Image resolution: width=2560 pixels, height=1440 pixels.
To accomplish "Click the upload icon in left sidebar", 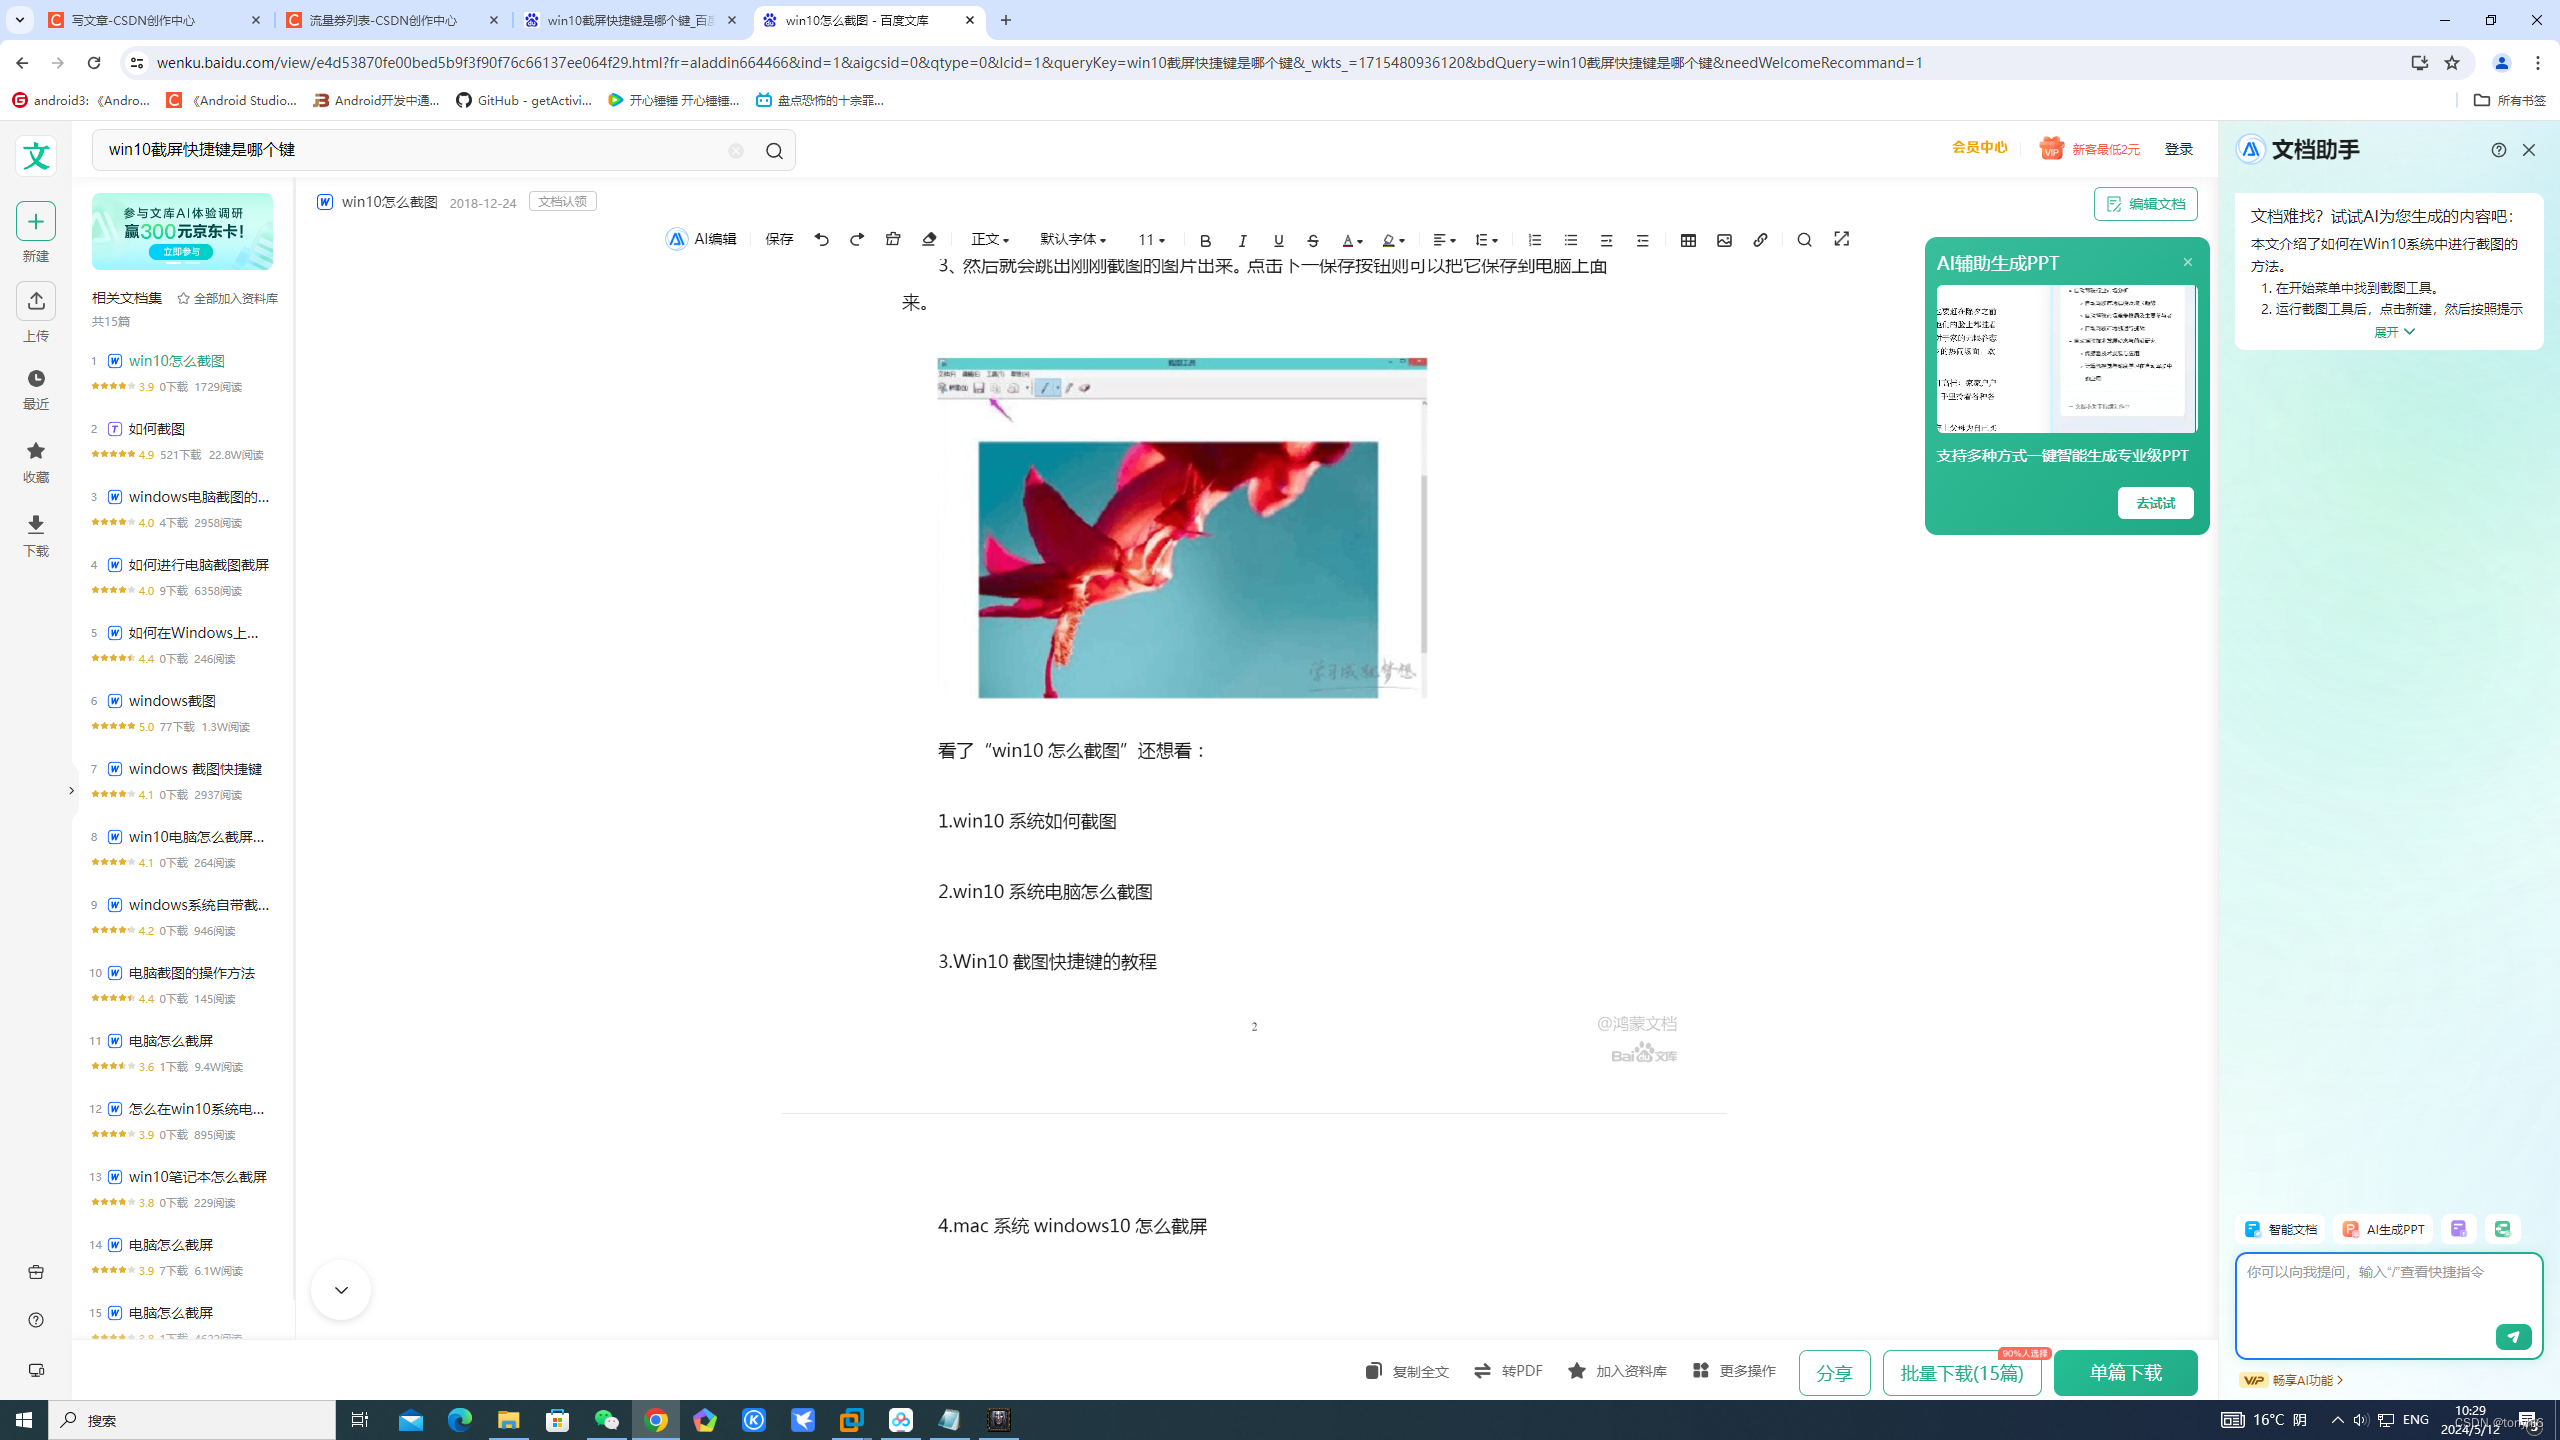I will tap(36, 301).
